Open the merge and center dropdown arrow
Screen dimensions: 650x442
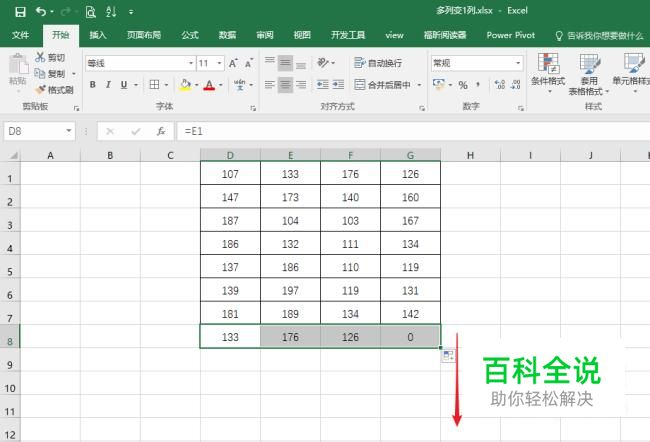coord(420,85)
